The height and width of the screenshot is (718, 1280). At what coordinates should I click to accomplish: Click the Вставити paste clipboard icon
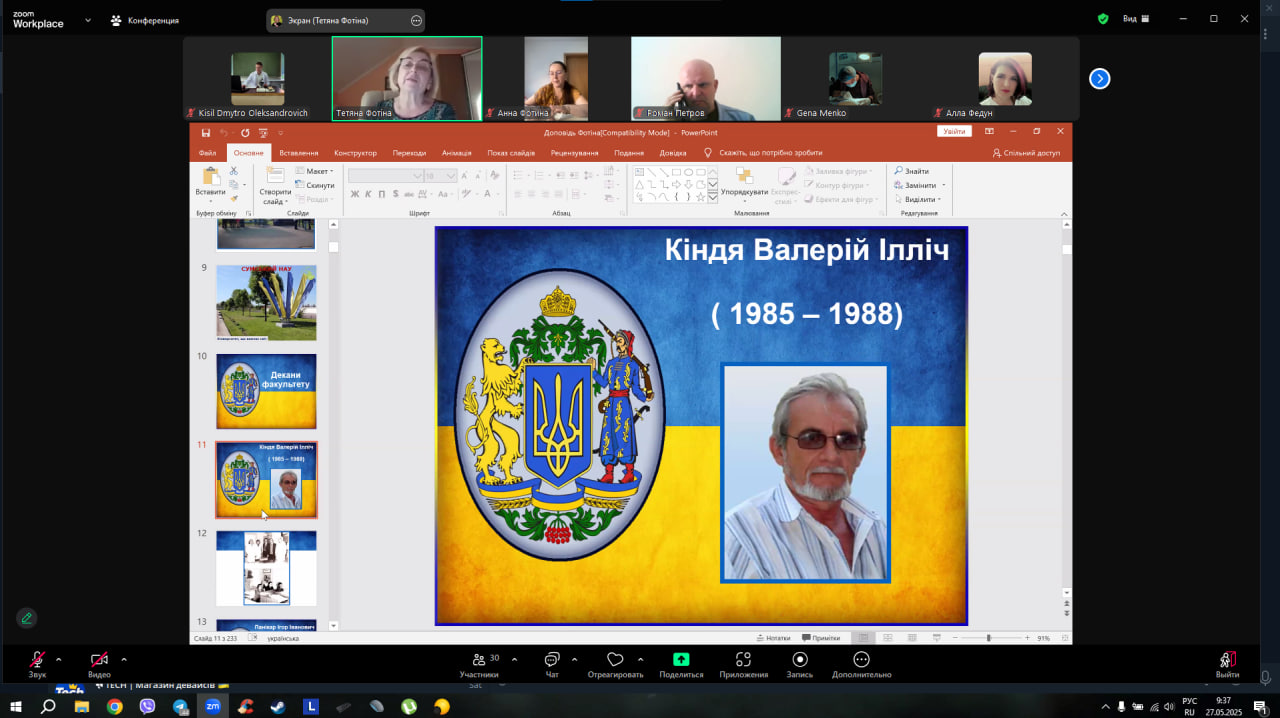tap(210, 176)
